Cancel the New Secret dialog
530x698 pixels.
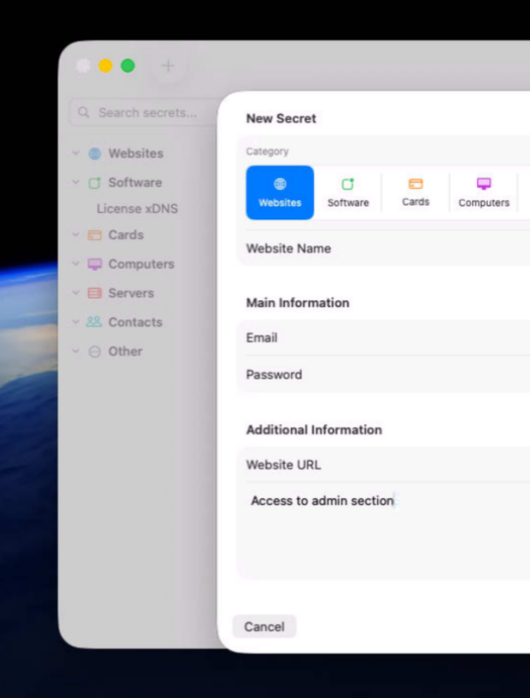point(264,627)
